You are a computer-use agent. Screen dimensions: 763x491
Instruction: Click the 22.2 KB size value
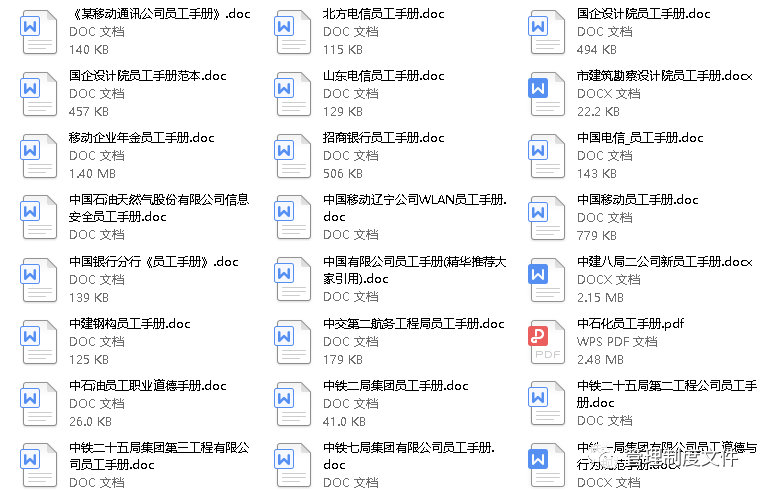(598, 111)
